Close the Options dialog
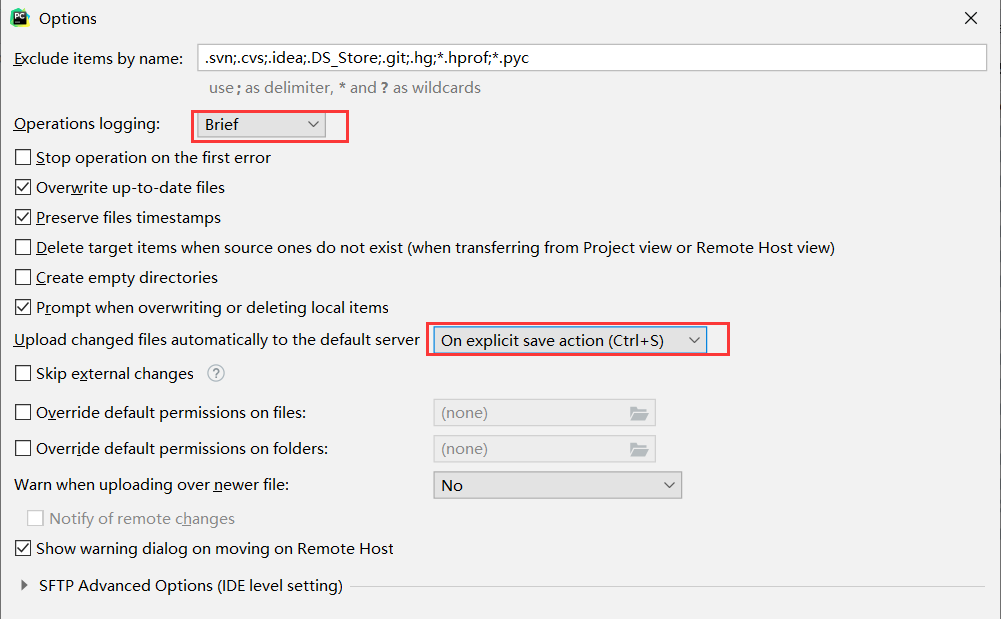Screen dimensions: 1001x619 coord(970,18)
